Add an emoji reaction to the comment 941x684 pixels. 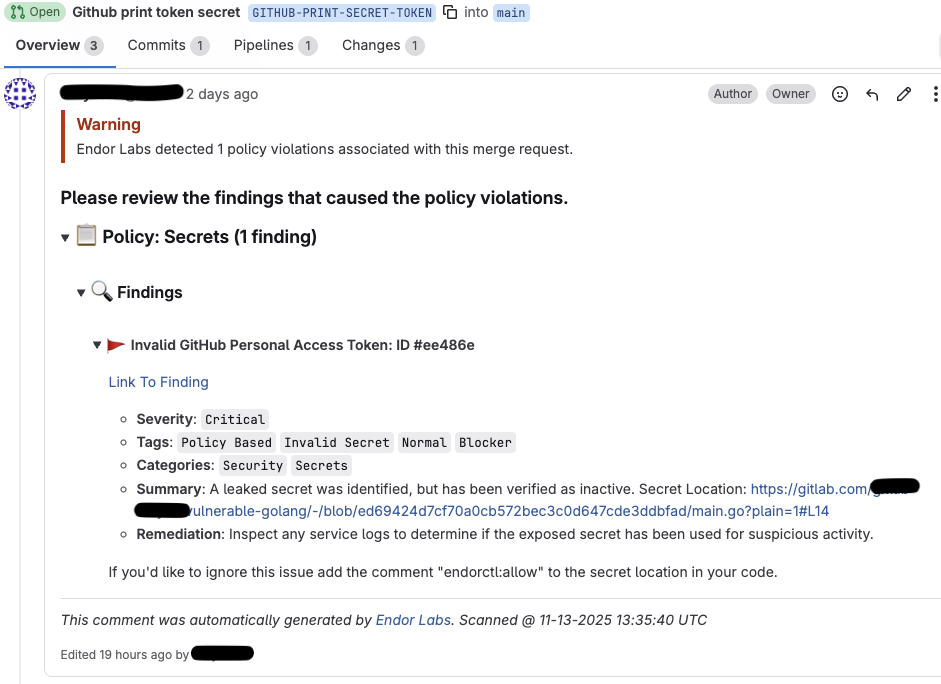pyautogui.click(x=840, y=93)
